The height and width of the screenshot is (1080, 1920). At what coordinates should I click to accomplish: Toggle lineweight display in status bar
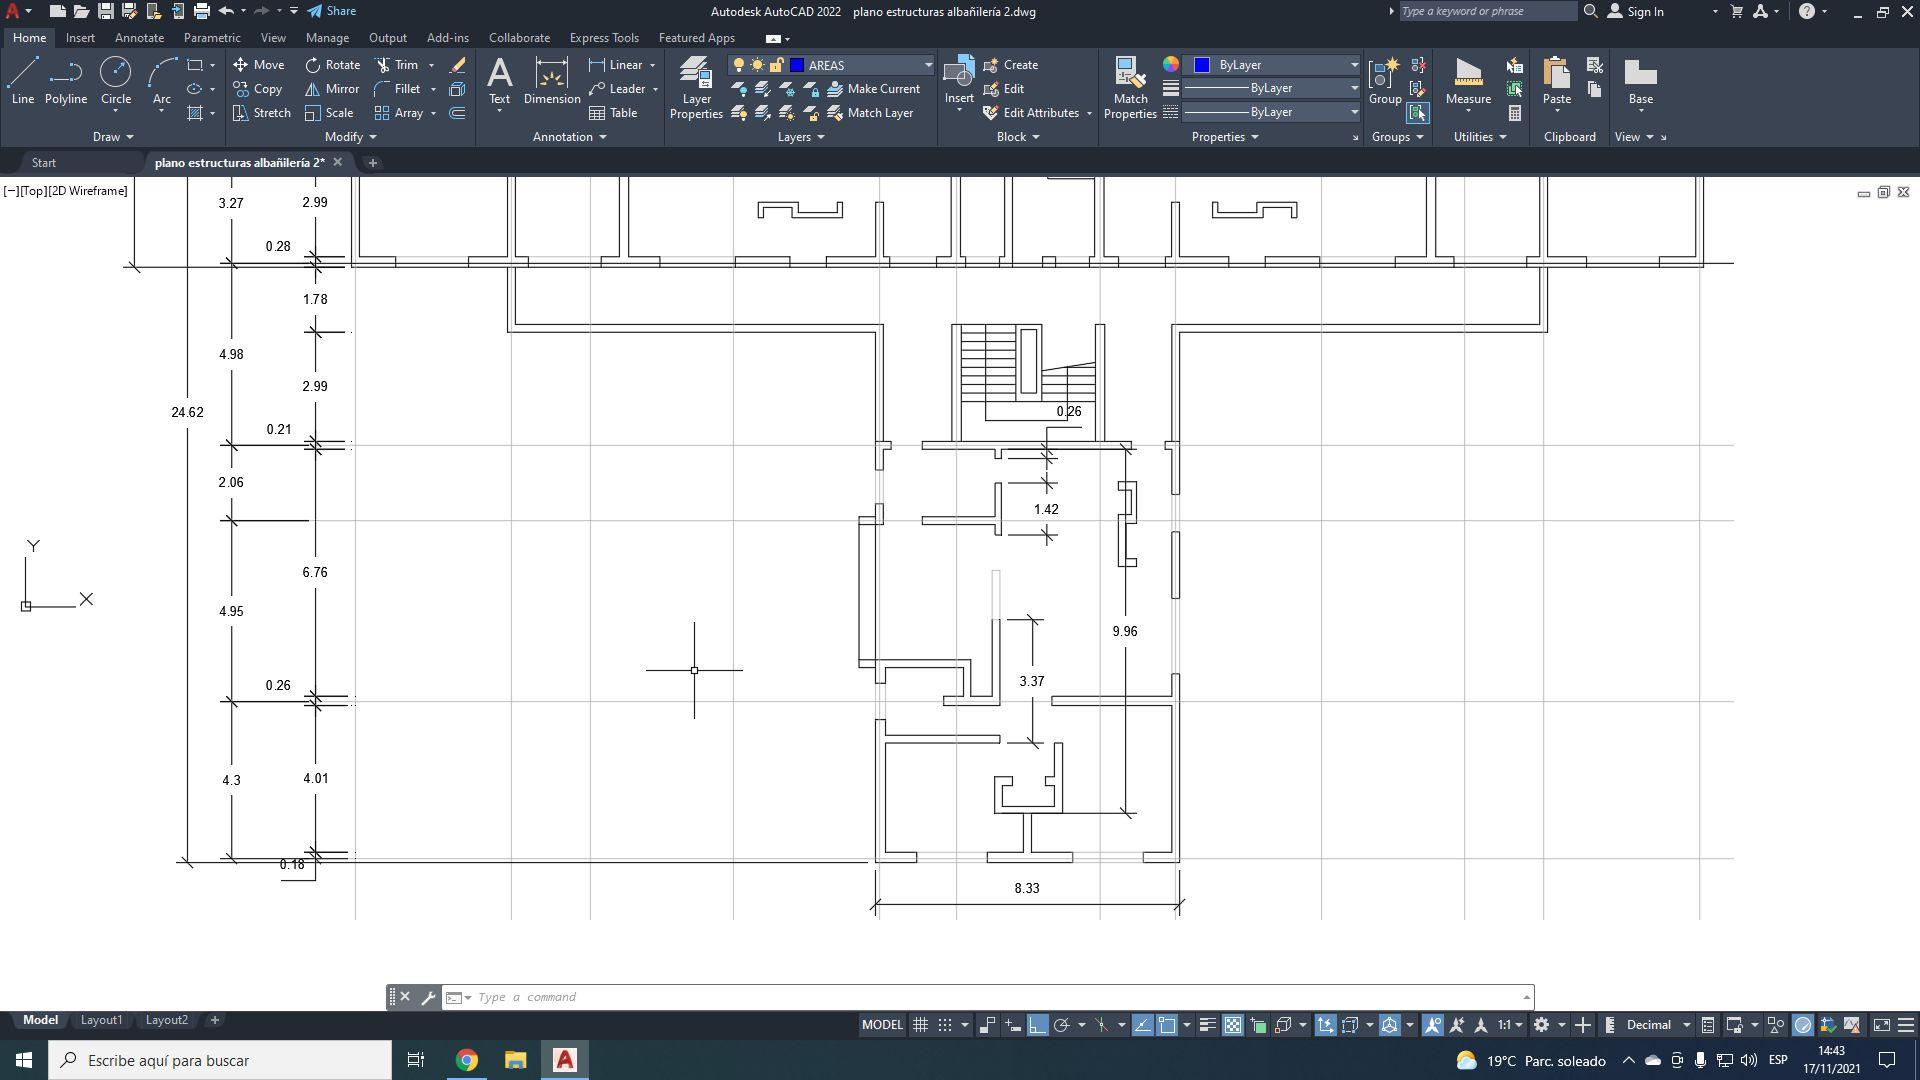coord(1207,1025)
